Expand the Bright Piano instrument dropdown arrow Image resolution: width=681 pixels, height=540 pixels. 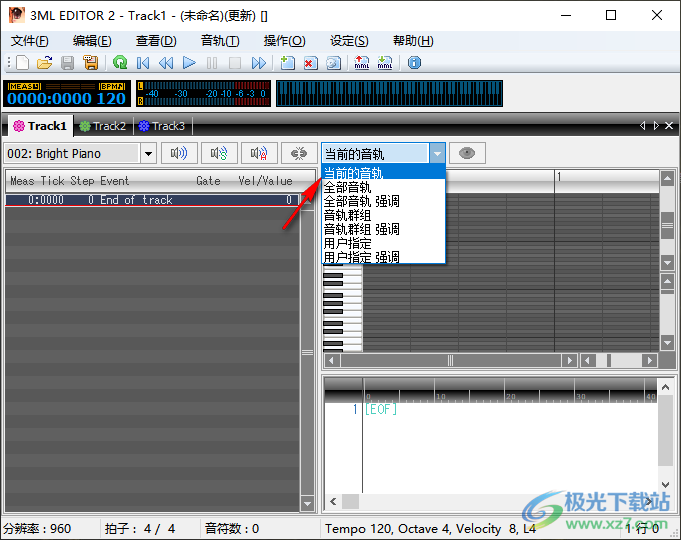148,153
